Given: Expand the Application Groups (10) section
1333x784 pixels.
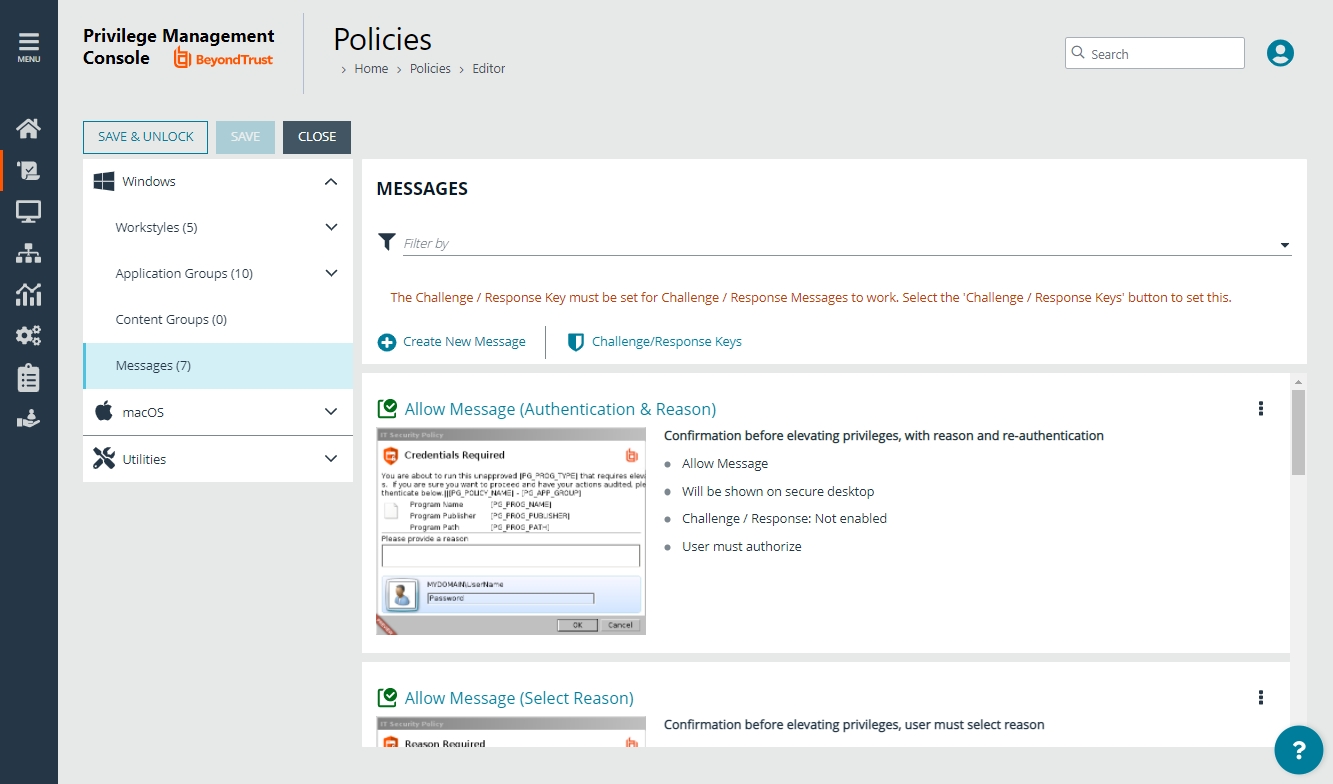Looking at the screenshot, I should [332, 273].
